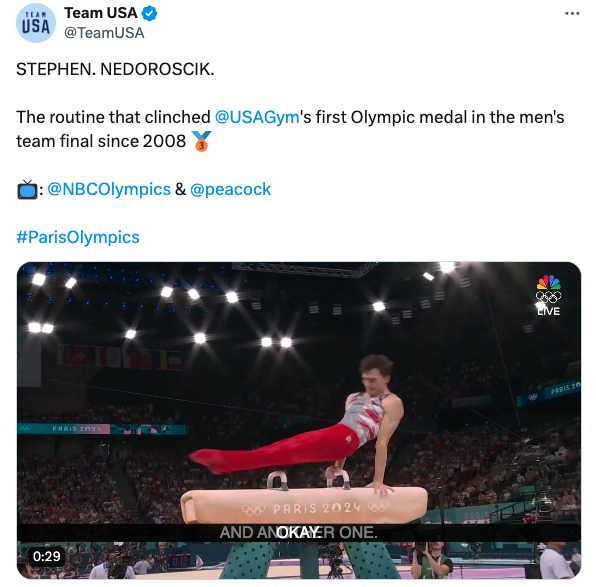Click the video caption text bar
The image size is (596, 587).
pos(299,532)
